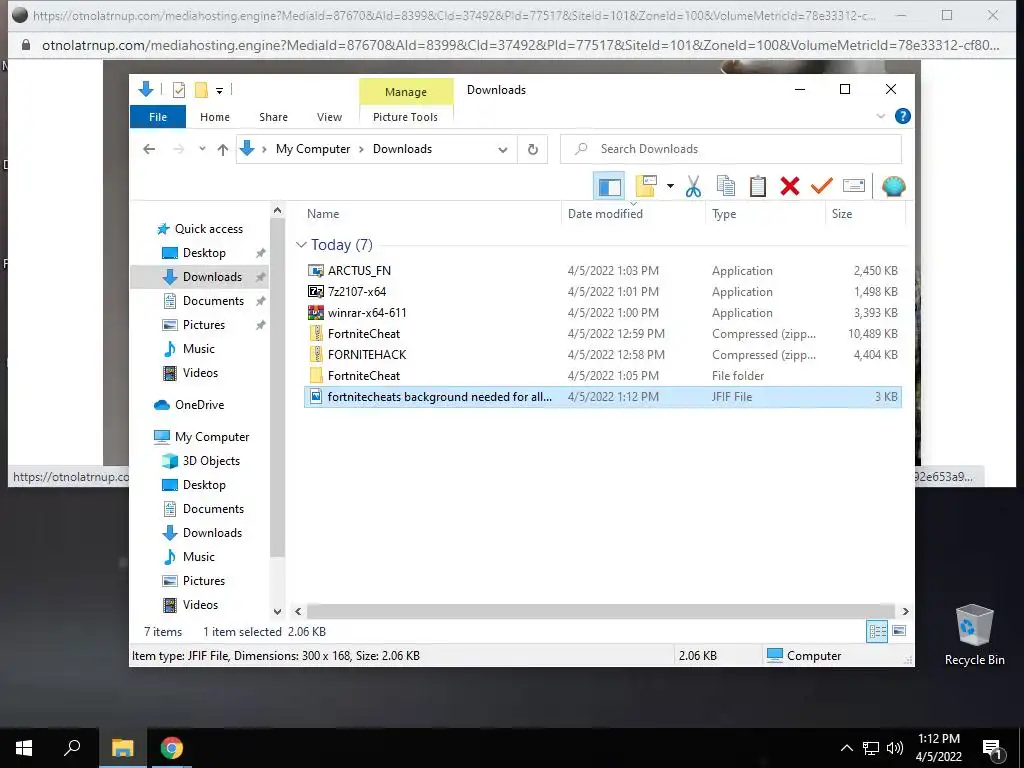Go back with the left arrow button
This screenshot has width=1024, height=768.
(x=149, y=149)
